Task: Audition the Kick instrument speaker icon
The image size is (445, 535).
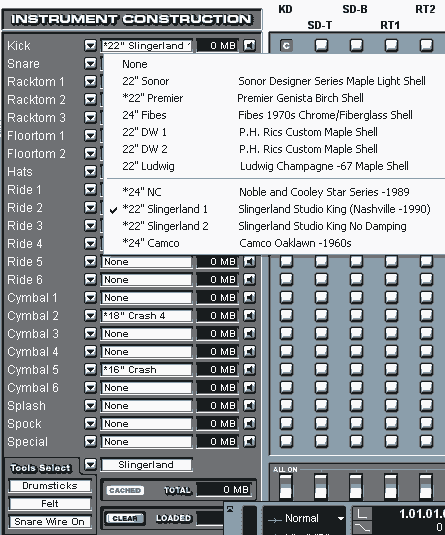Action: [x=249, y=45]
